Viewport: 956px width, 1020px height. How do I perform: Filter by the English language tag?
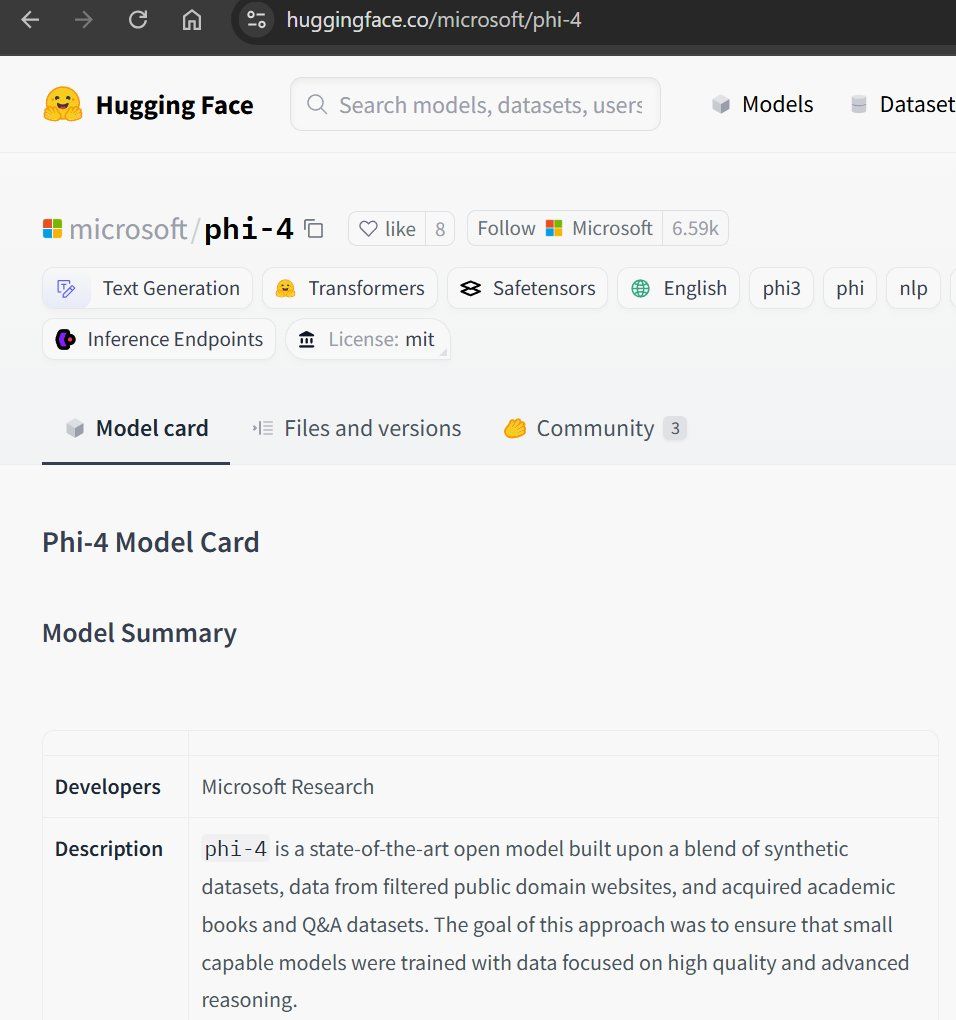tap(678, 289)
